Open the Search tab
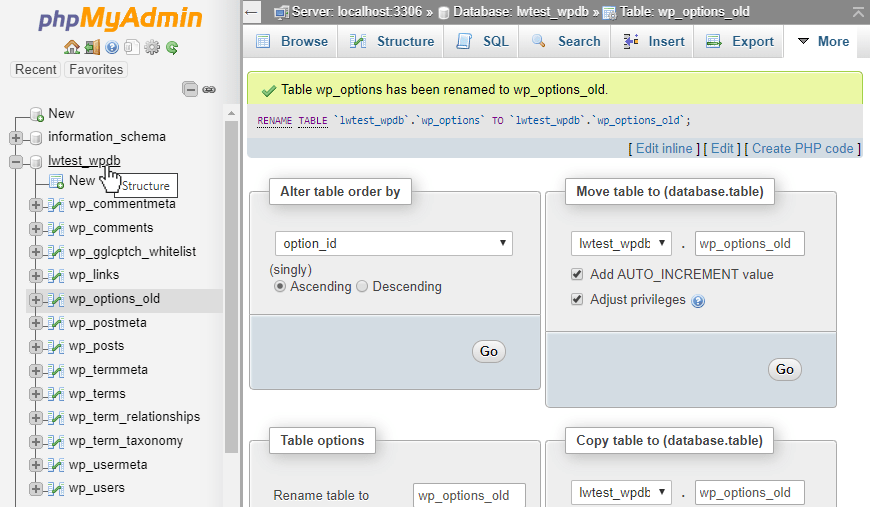This screenshot has width=870, height=507. tap(565, 41)
